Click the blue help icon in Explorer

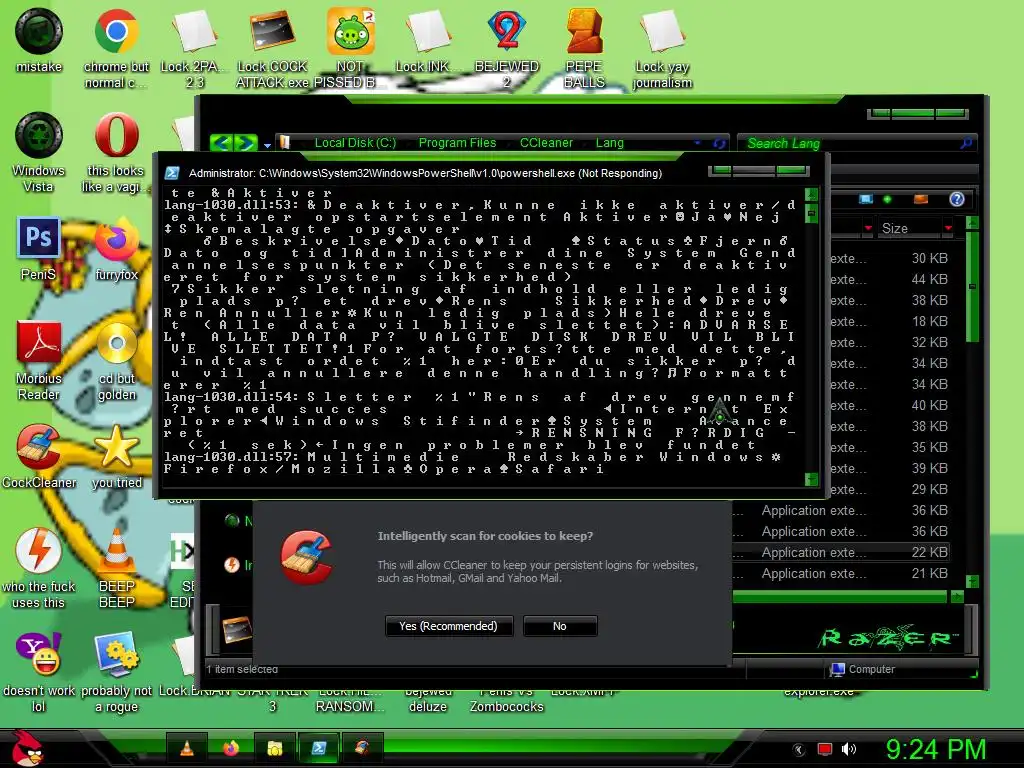[x=957, y=199]
